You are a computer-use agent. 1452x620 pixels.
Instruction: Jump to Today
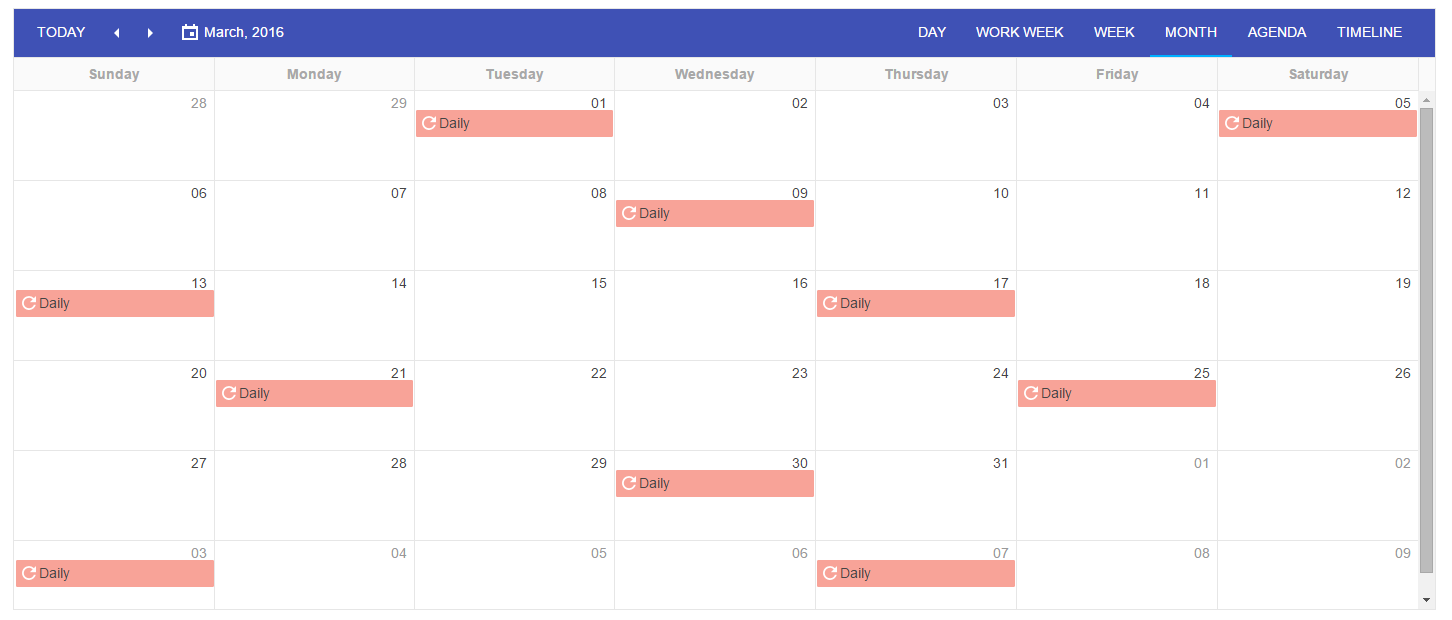pyautogui.click(x=61, y=32)
